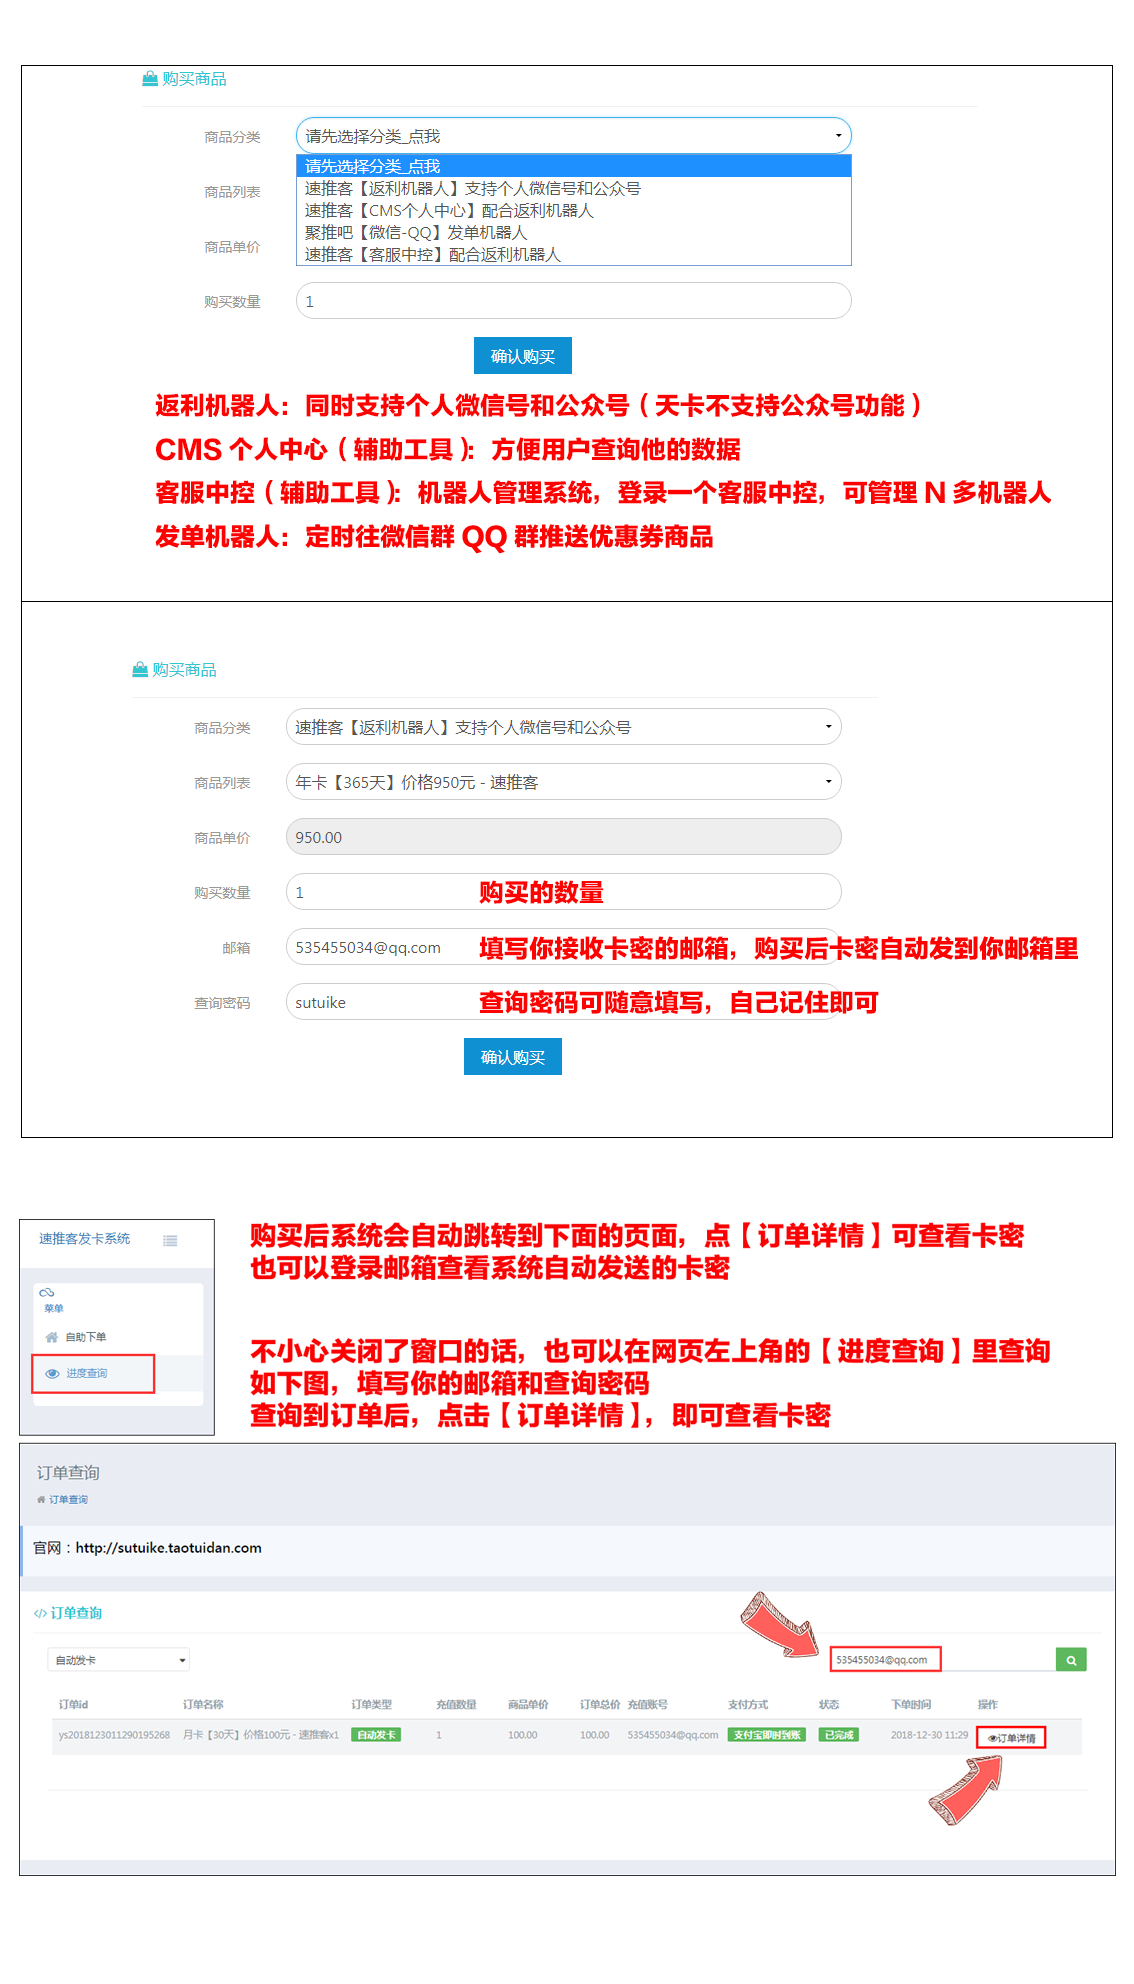
Task: Click the 查询密码 field containing sutuike
Action: [563, 1002]
